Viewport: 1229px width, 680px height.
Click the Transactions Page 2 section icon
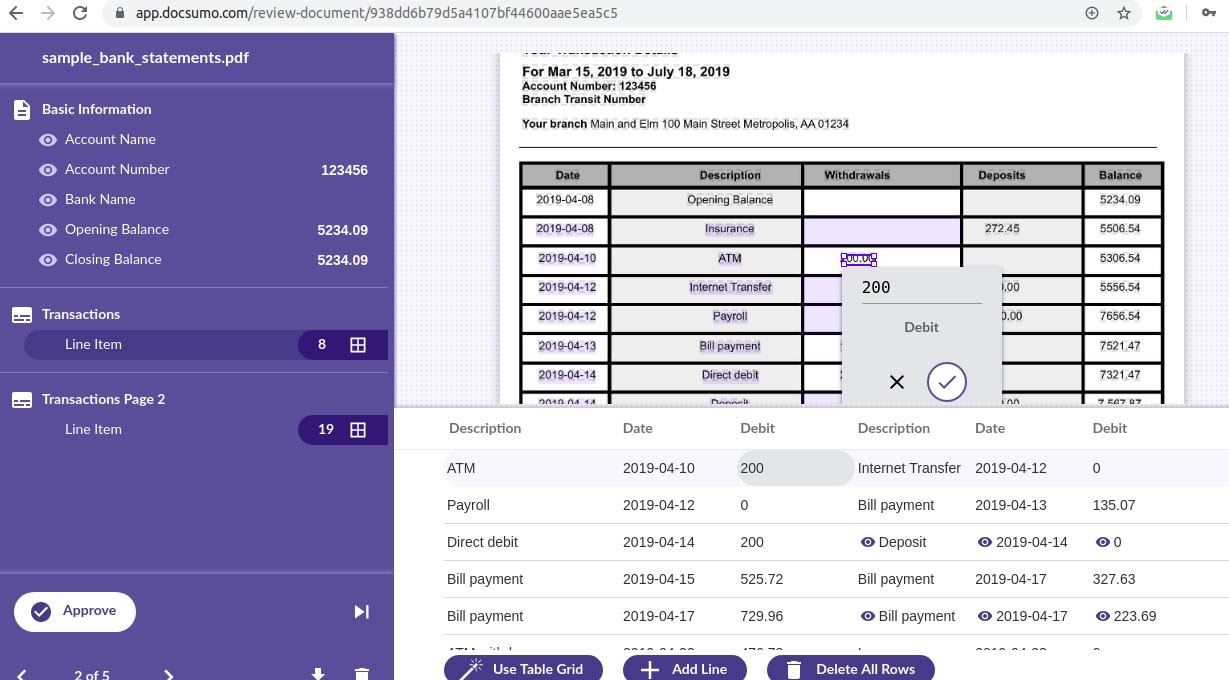click(22, 400)
